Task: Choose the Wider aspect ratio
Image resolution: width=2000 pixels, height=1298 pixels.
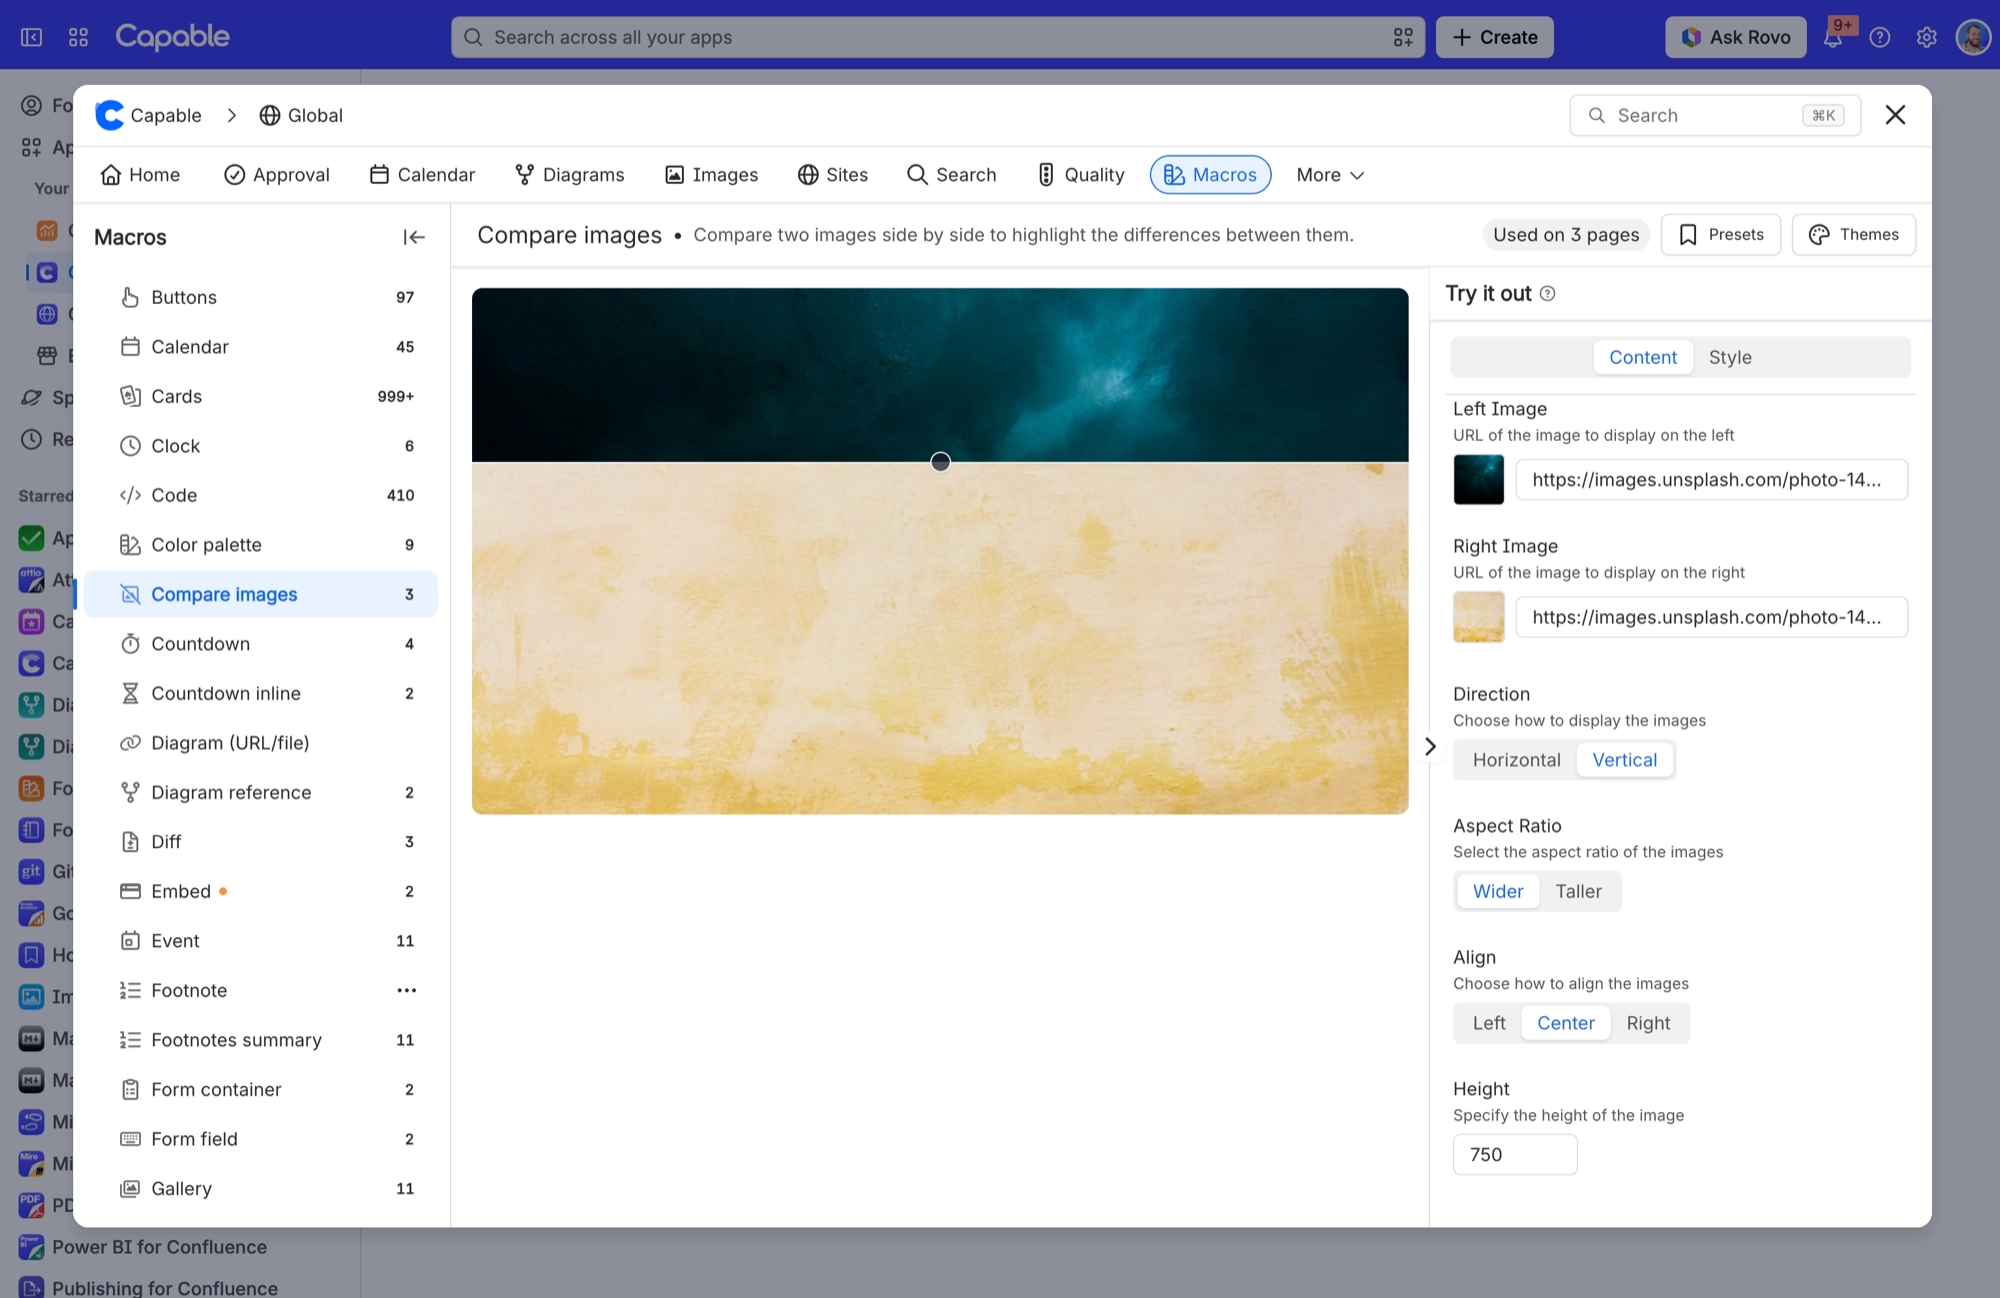Action: tap(1498, 891)
